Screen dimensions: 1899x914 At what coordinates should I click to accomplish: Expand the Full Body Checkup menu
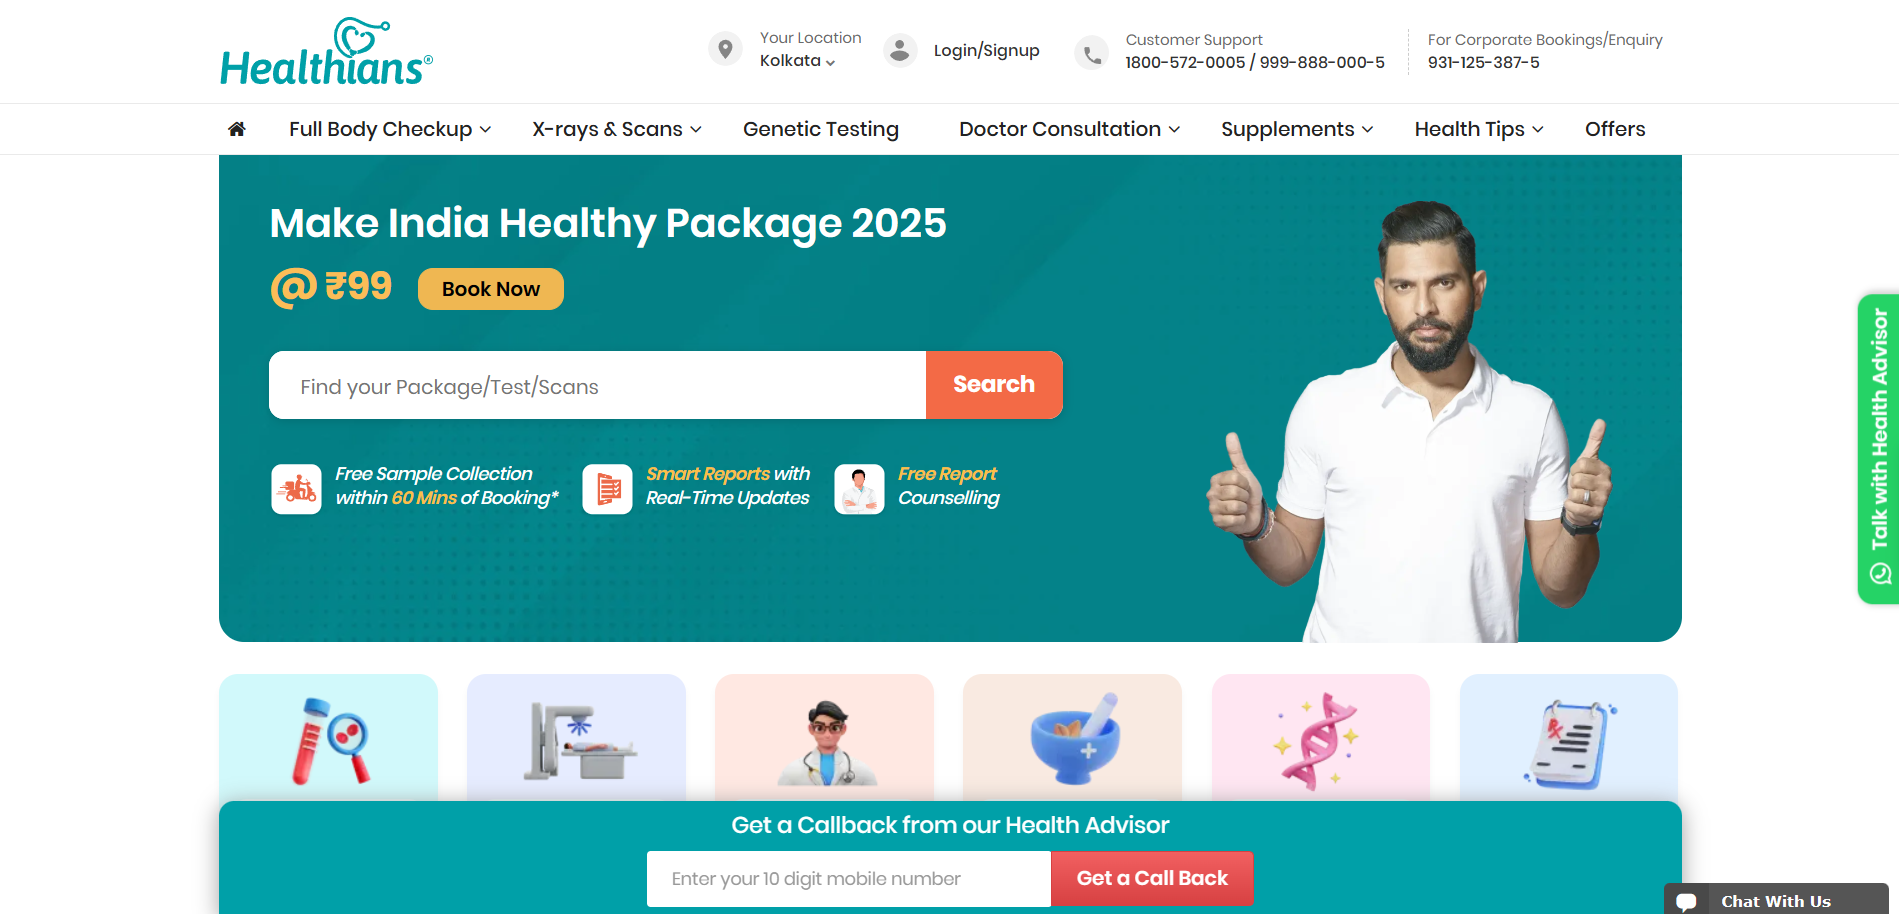[390, 129]
